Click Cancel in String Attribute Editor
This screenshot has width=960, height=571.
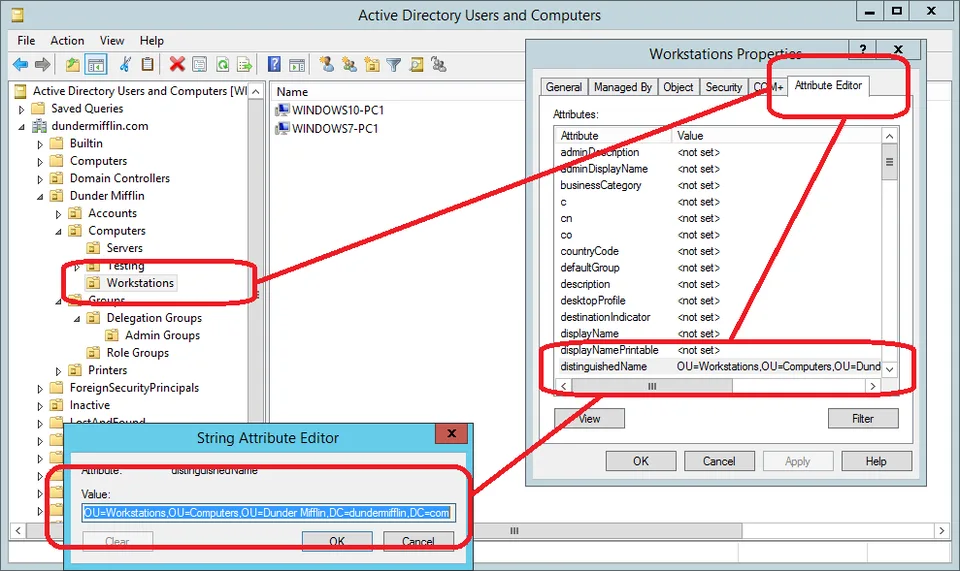[x=418, y=541]
